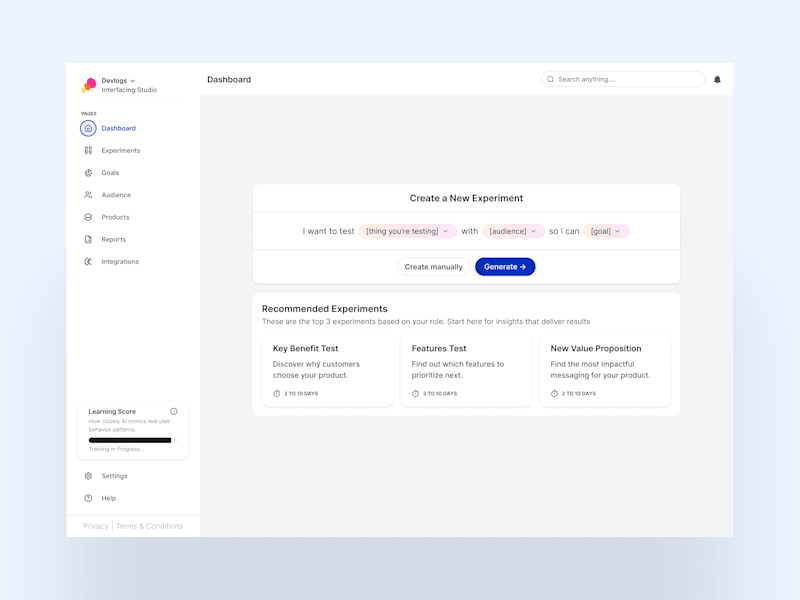Click the Create a New Experiment heading
Viewport: 800px width, 600px height.
(x=466, y=198)
